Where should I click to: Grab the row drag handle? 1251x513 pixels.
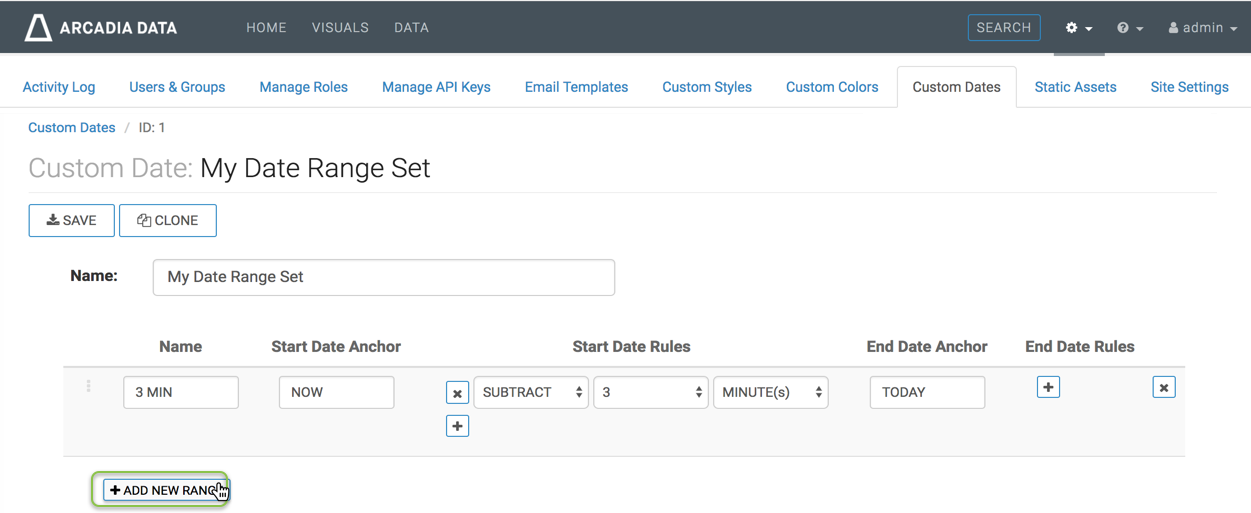pyautogui.click(x=88, y=386)
